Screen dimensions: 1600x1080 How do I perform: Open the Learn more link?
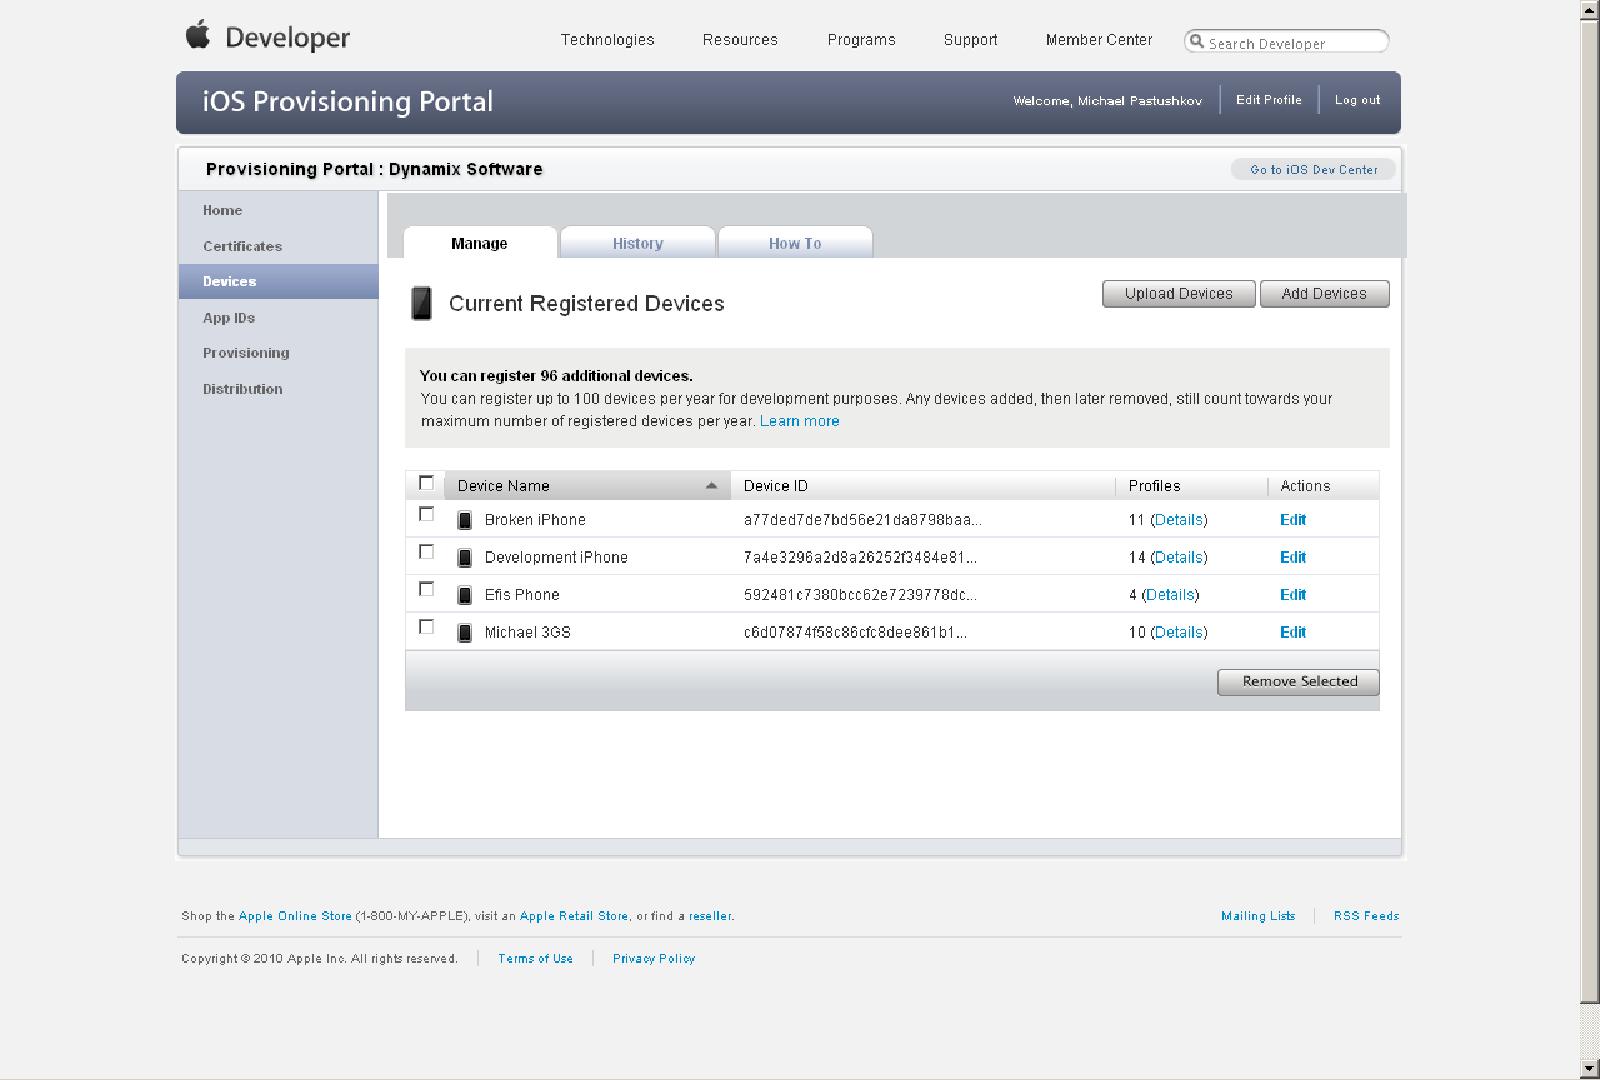(x=799, y=421)
